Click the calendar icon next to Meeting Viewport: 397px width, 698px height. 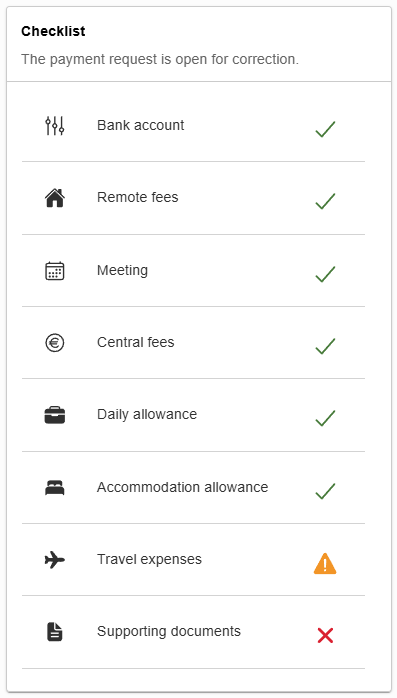coord(55,271)
